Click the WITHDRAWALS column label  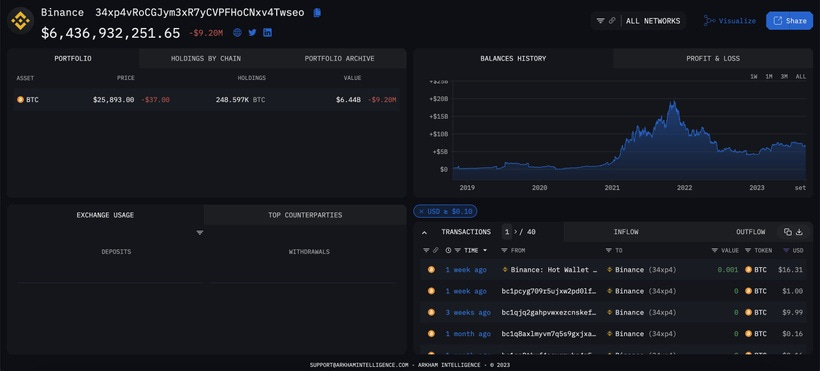coord(309,252)
